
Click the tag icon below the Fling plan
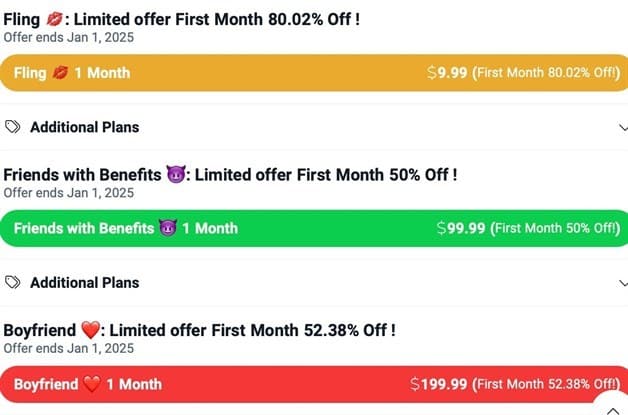pyautogui.click(x=13, y=127)
